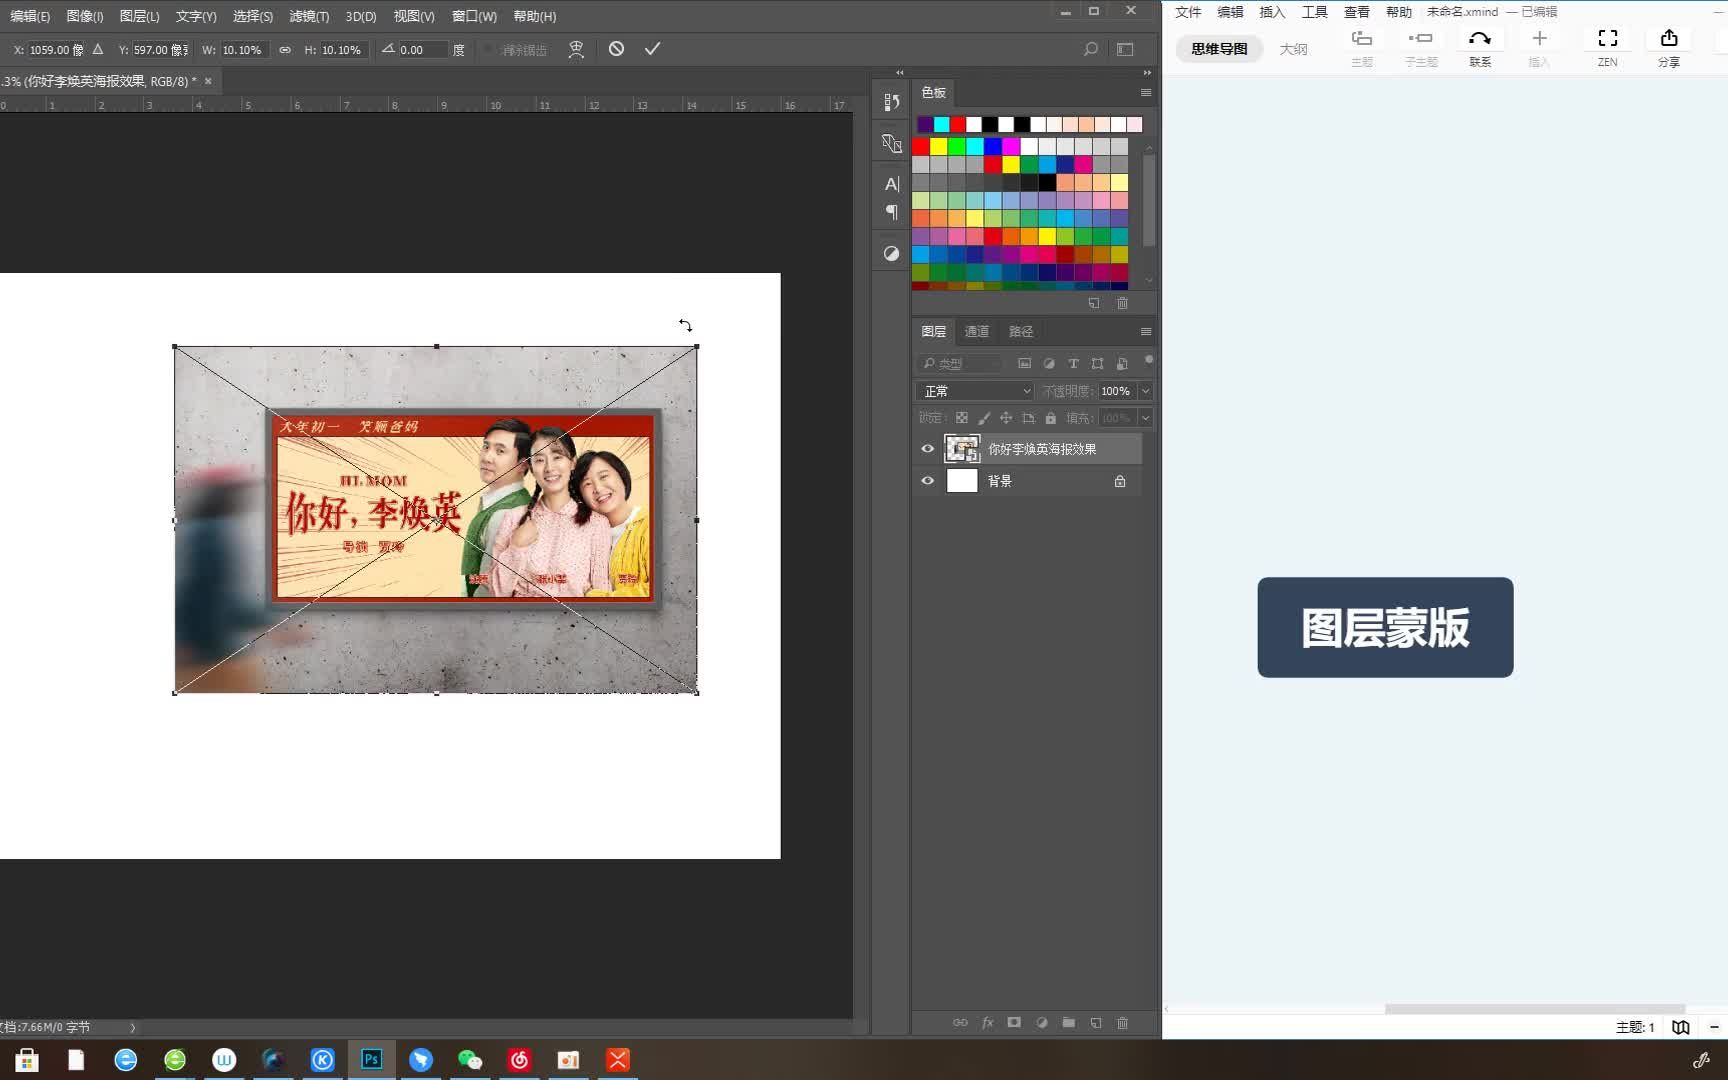Open the History panel icon
This screenshot has height=1080, width=1728.
pos(891,101)
